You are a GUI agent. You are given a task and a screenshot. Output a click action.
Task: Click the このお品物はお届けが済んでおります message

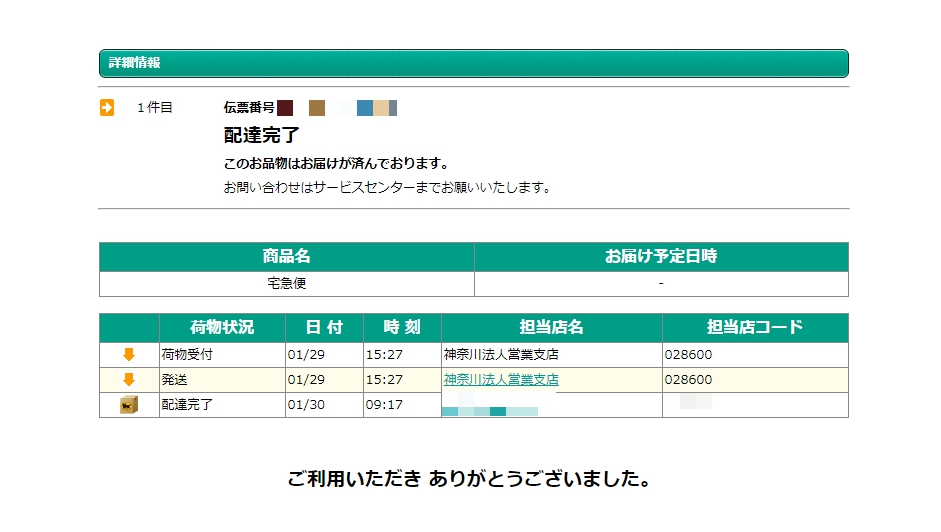click(x=335, y=163)
